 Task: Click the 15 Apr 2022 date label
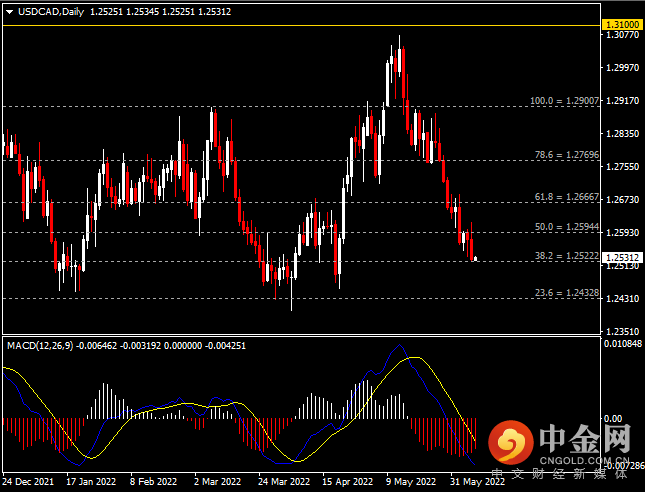(x=347, y=481)
